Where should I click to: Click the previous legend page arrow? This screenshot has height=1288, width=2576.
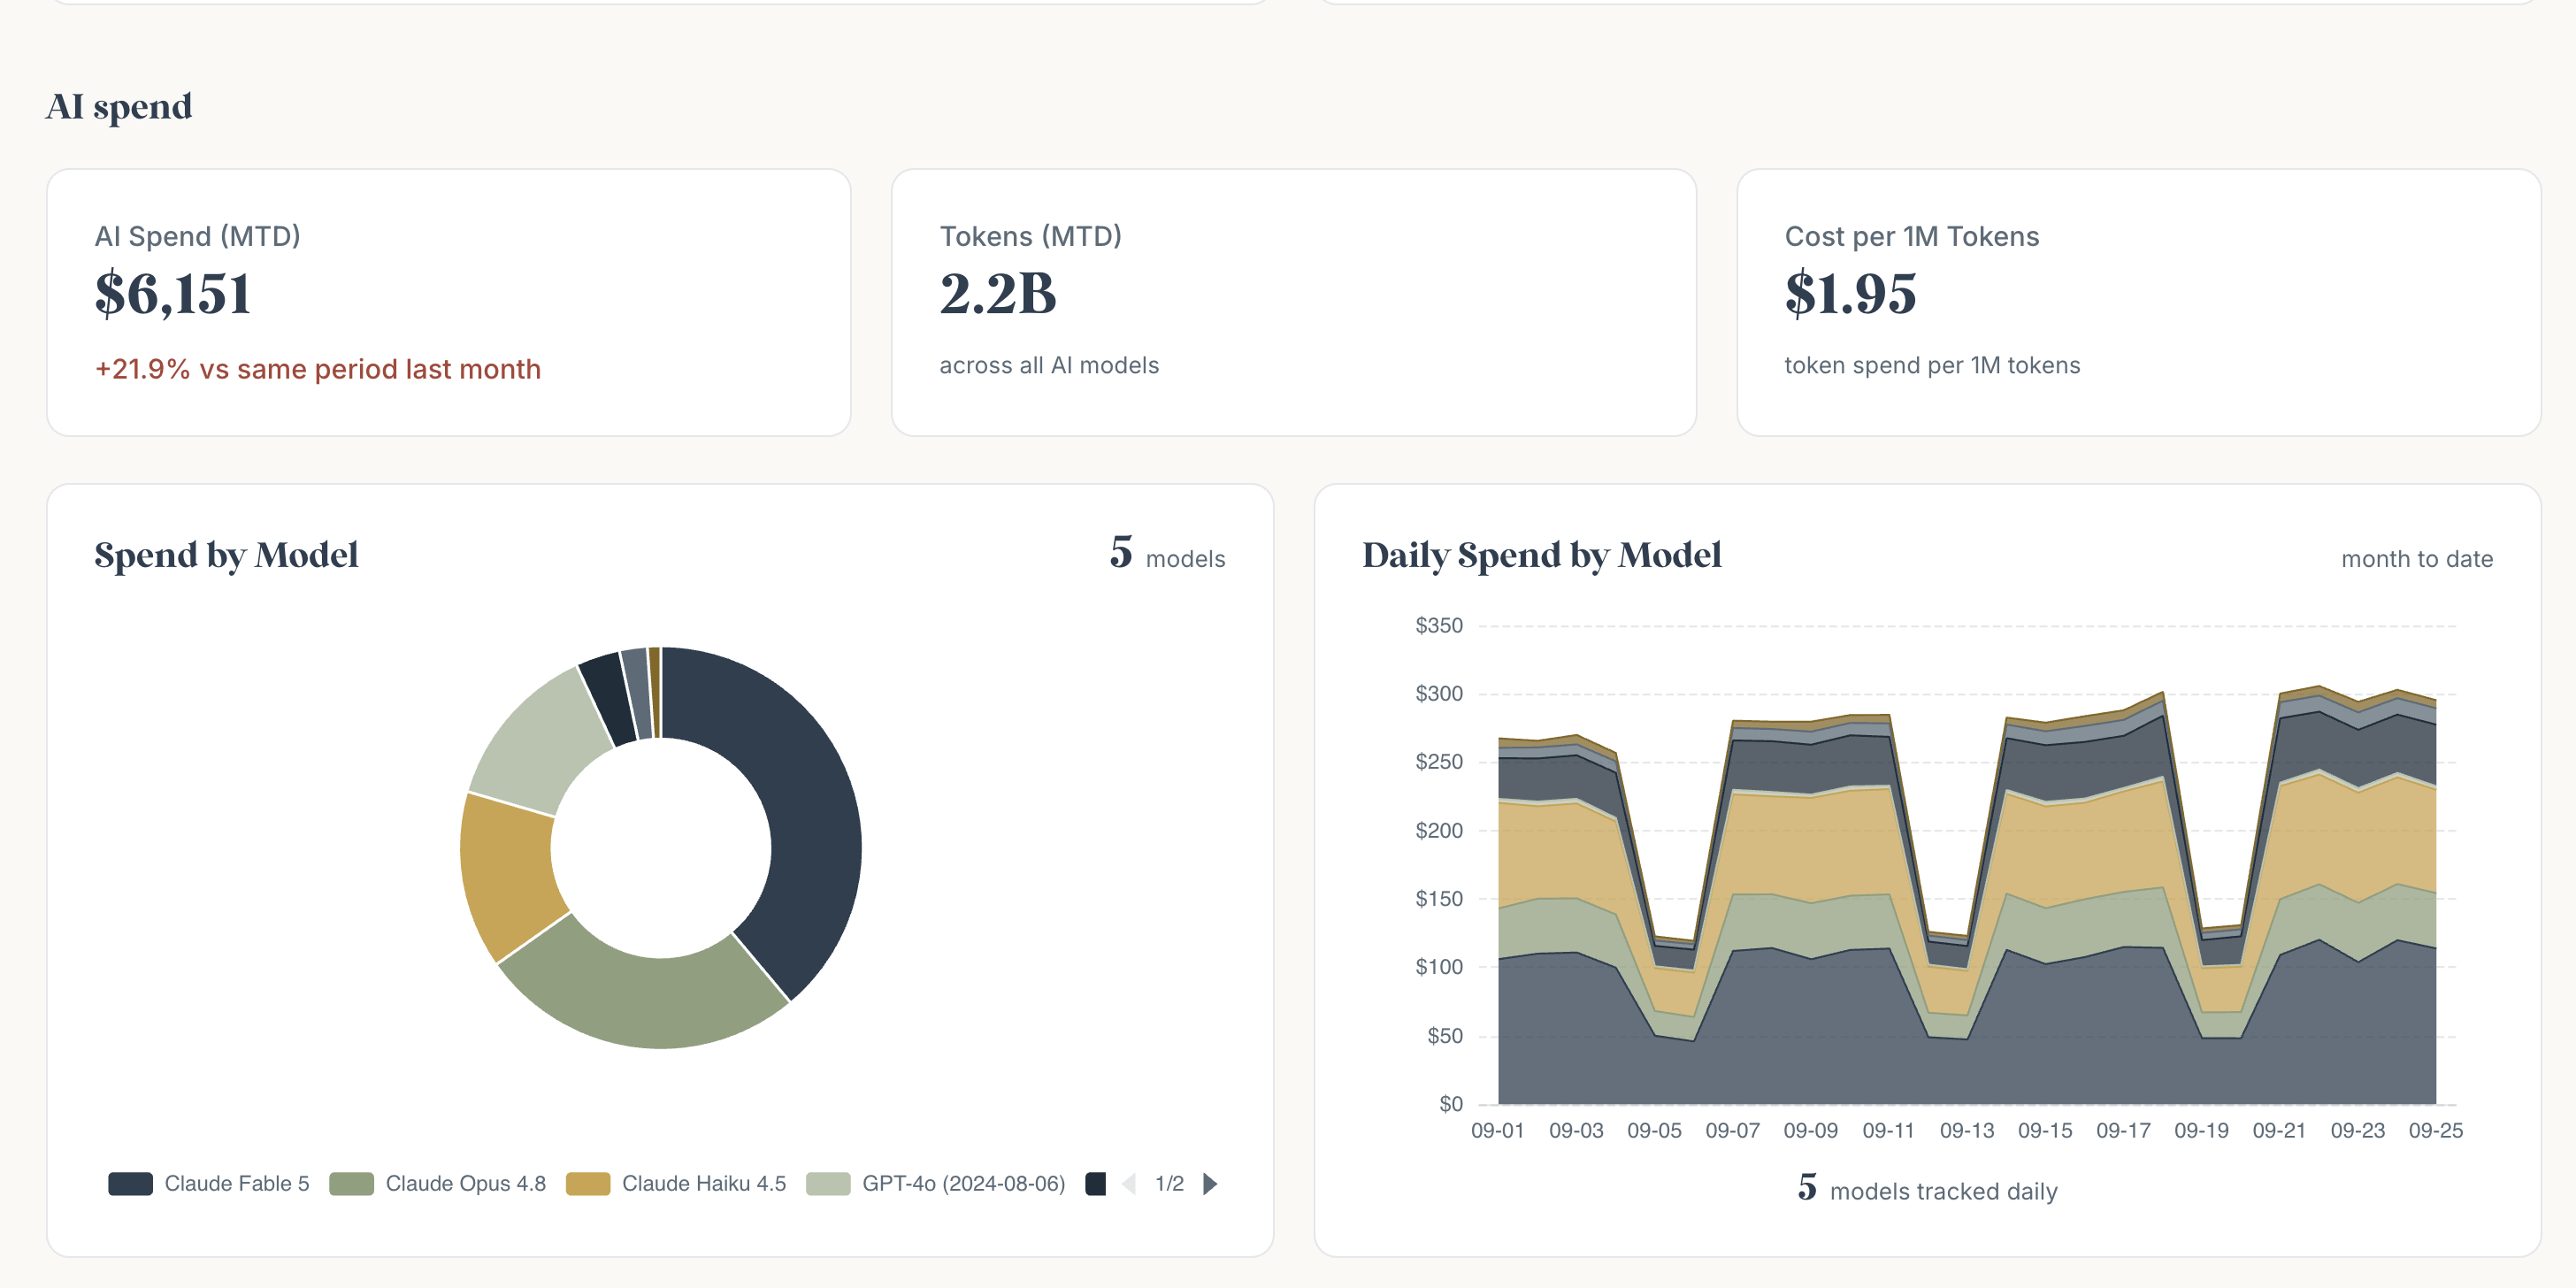[1129, 1184]
